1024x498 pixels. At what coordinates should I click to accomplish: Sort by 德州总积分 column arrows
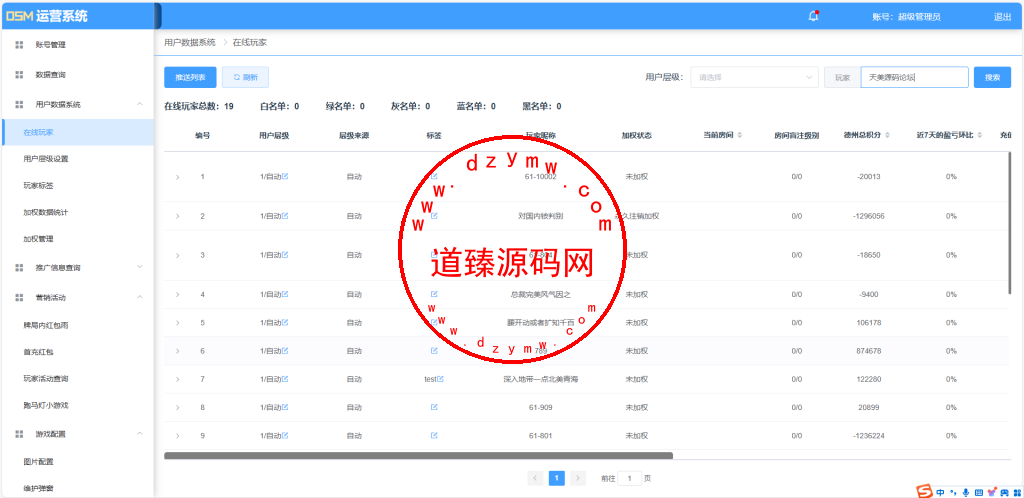pyautogui.click(x=888, y=135)
